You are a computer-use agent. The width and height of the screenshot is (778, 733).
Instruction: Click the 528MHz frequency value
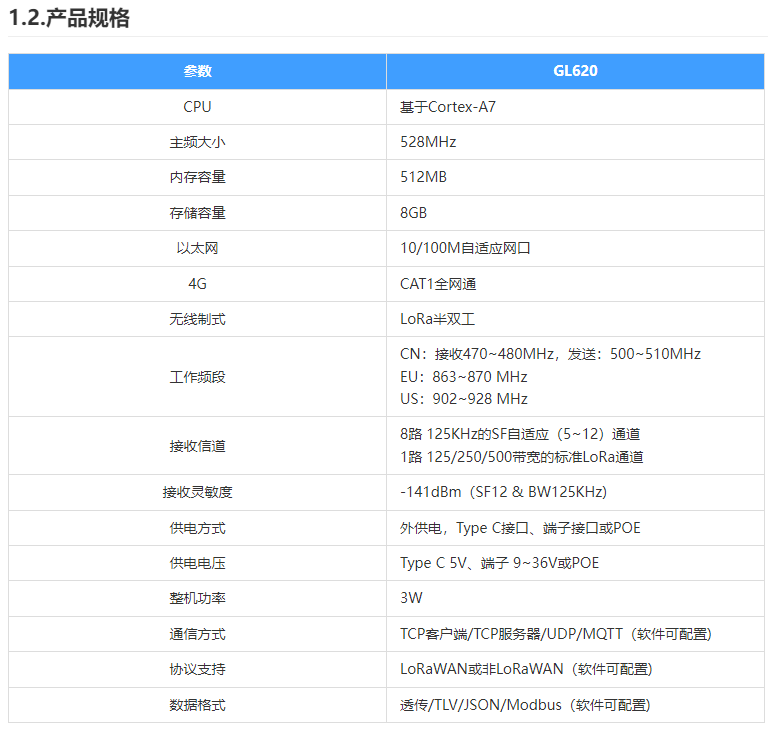pos(428,142)
